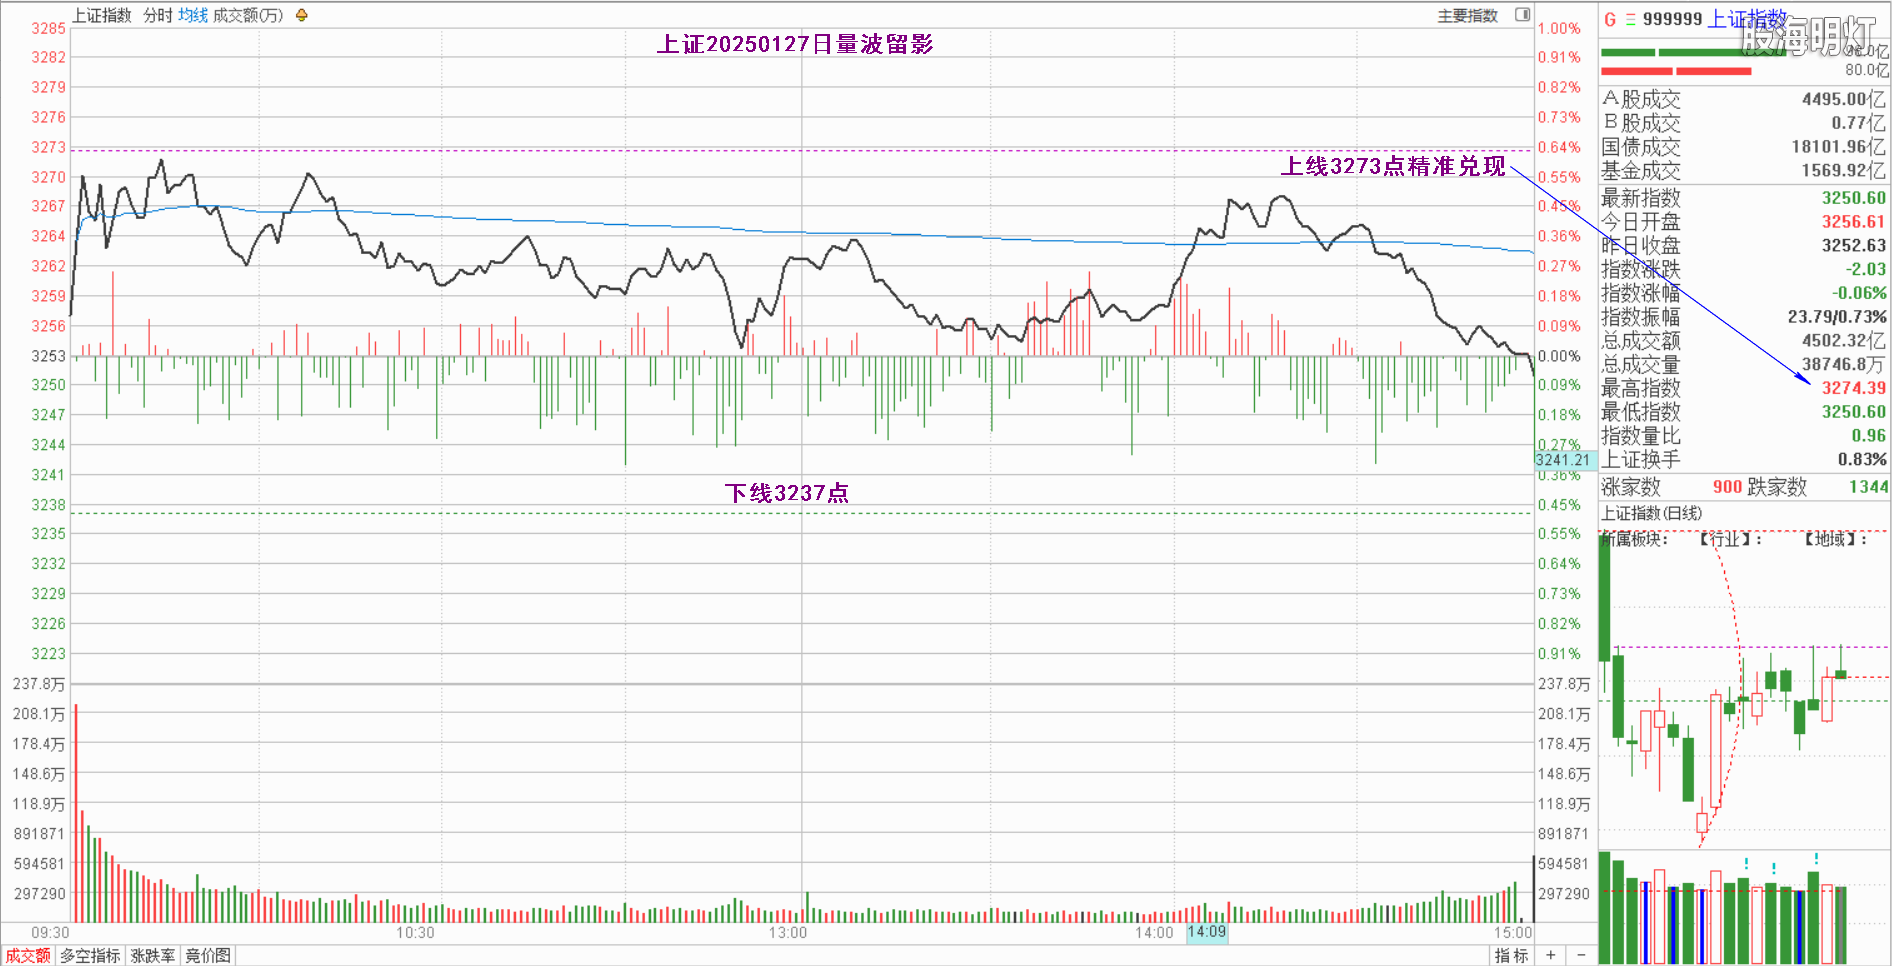Screen dimensions: 1892x966
Task: Click the 最新指数 3250.60 value
Action: click(1853, 198)
